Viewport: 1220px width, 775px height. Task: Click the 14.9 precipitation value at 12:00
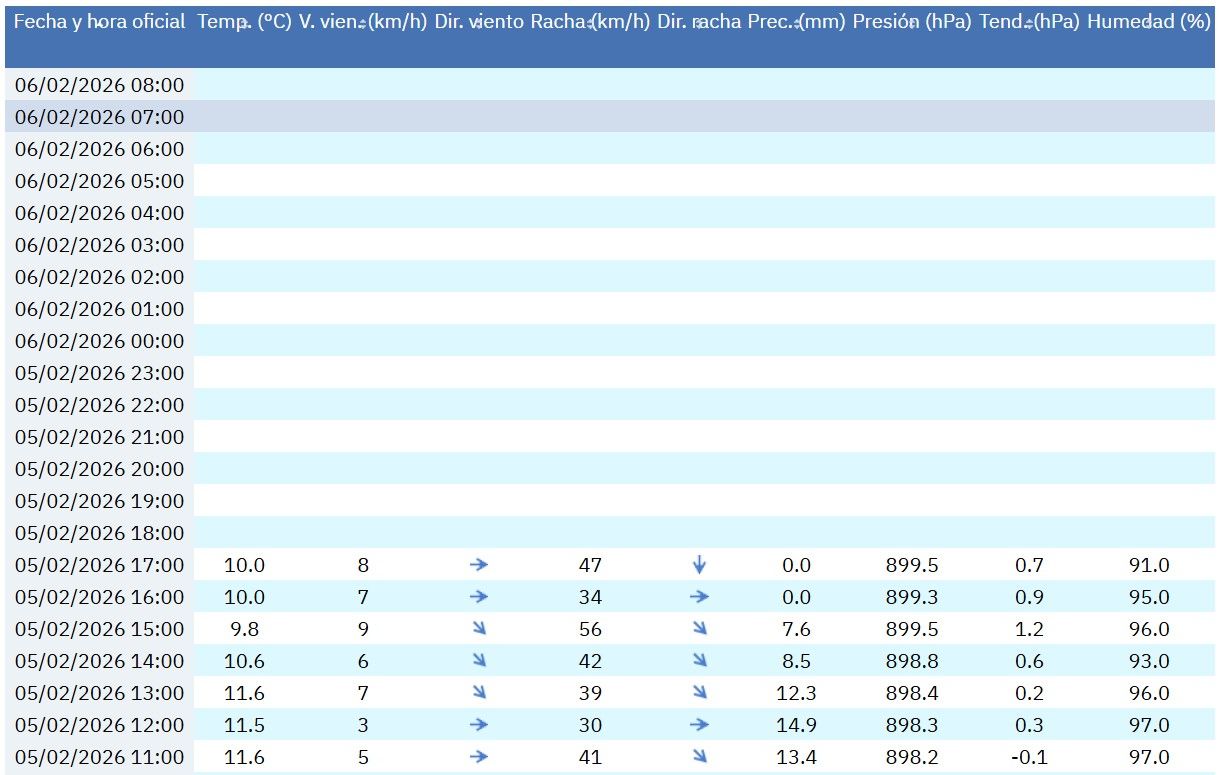click(796, 725)
